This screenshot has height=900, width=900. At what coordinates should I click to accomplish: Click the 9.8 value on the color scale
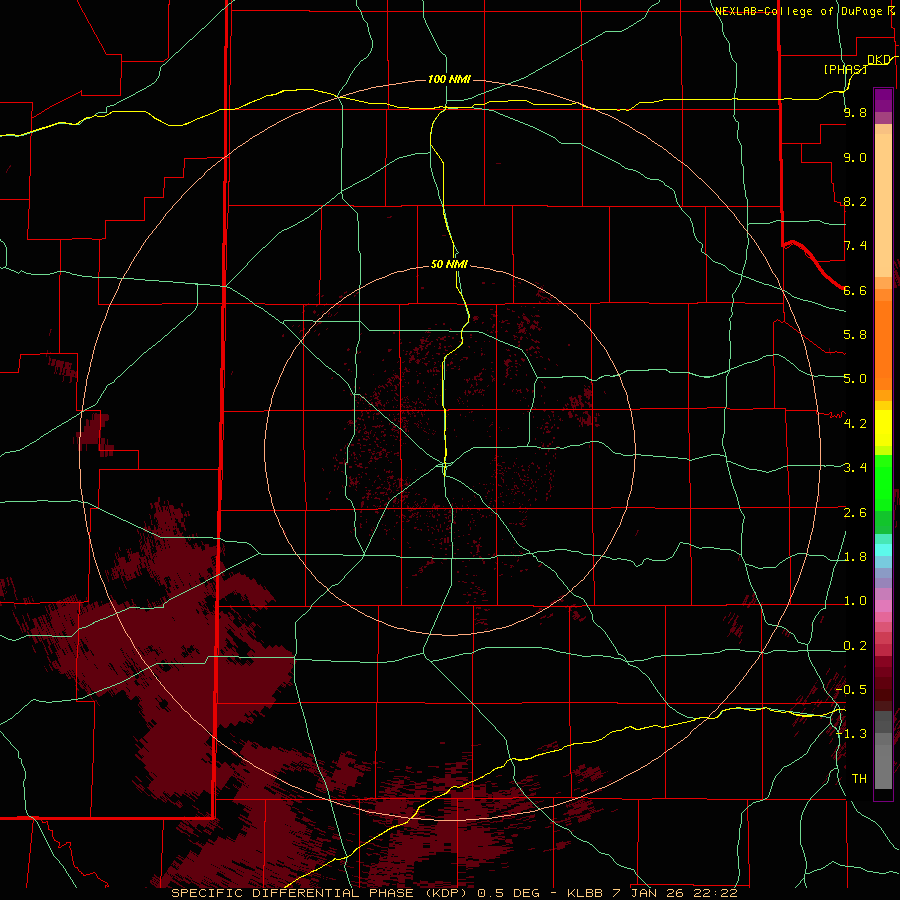pyautogui.click(x=855, y=112)
